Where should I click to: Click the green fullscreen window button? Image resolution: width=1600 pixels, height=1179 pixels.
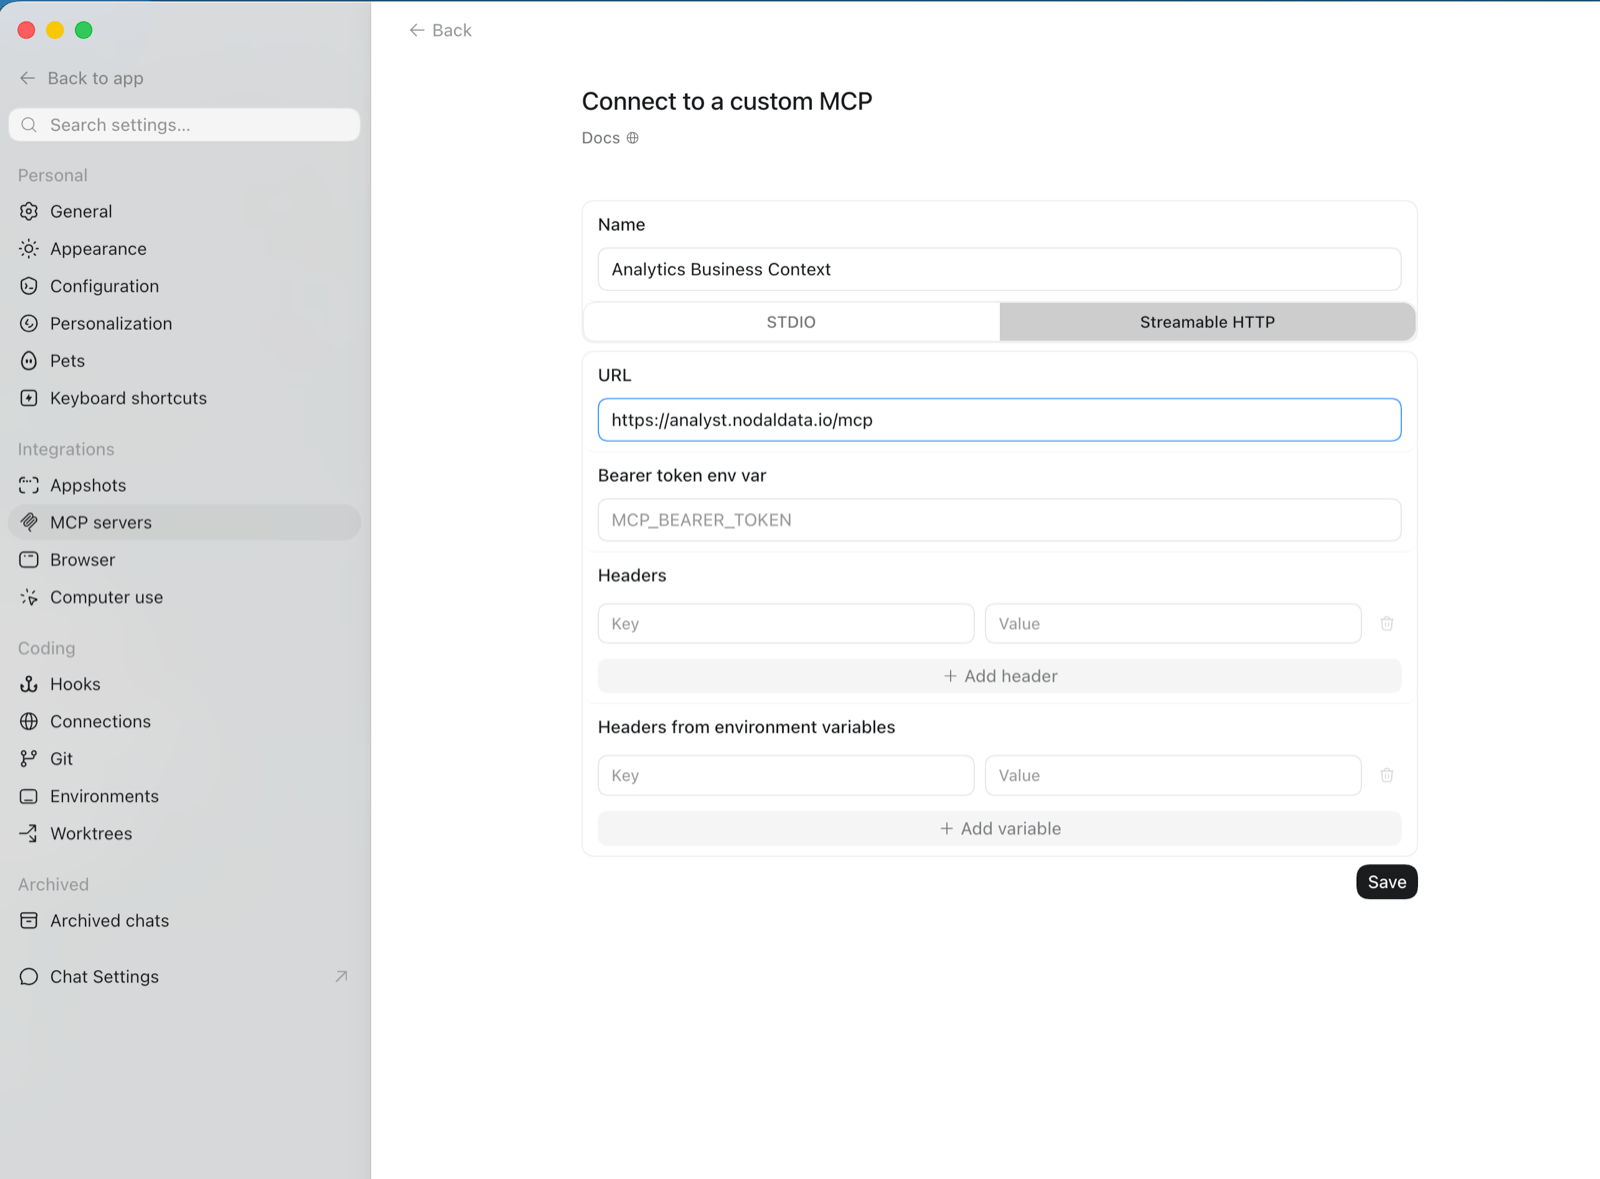tap(84, 30)
